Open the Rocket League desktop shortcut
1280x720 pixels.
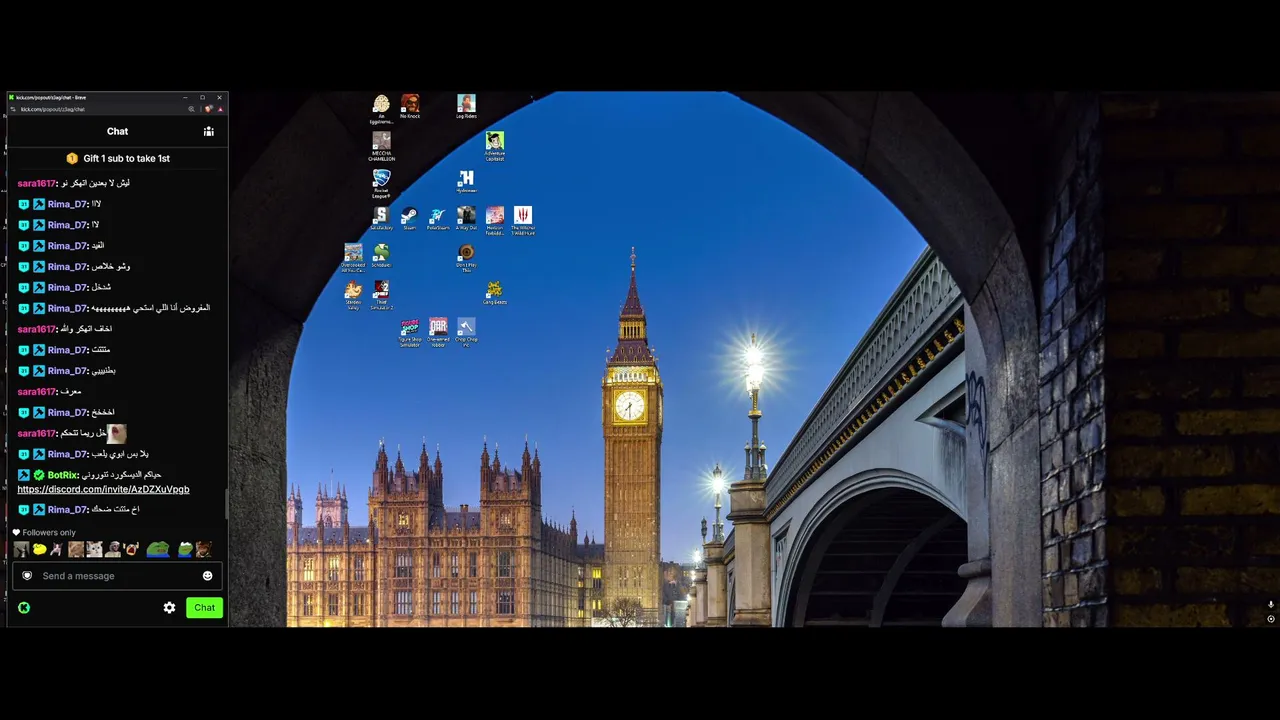381,183
